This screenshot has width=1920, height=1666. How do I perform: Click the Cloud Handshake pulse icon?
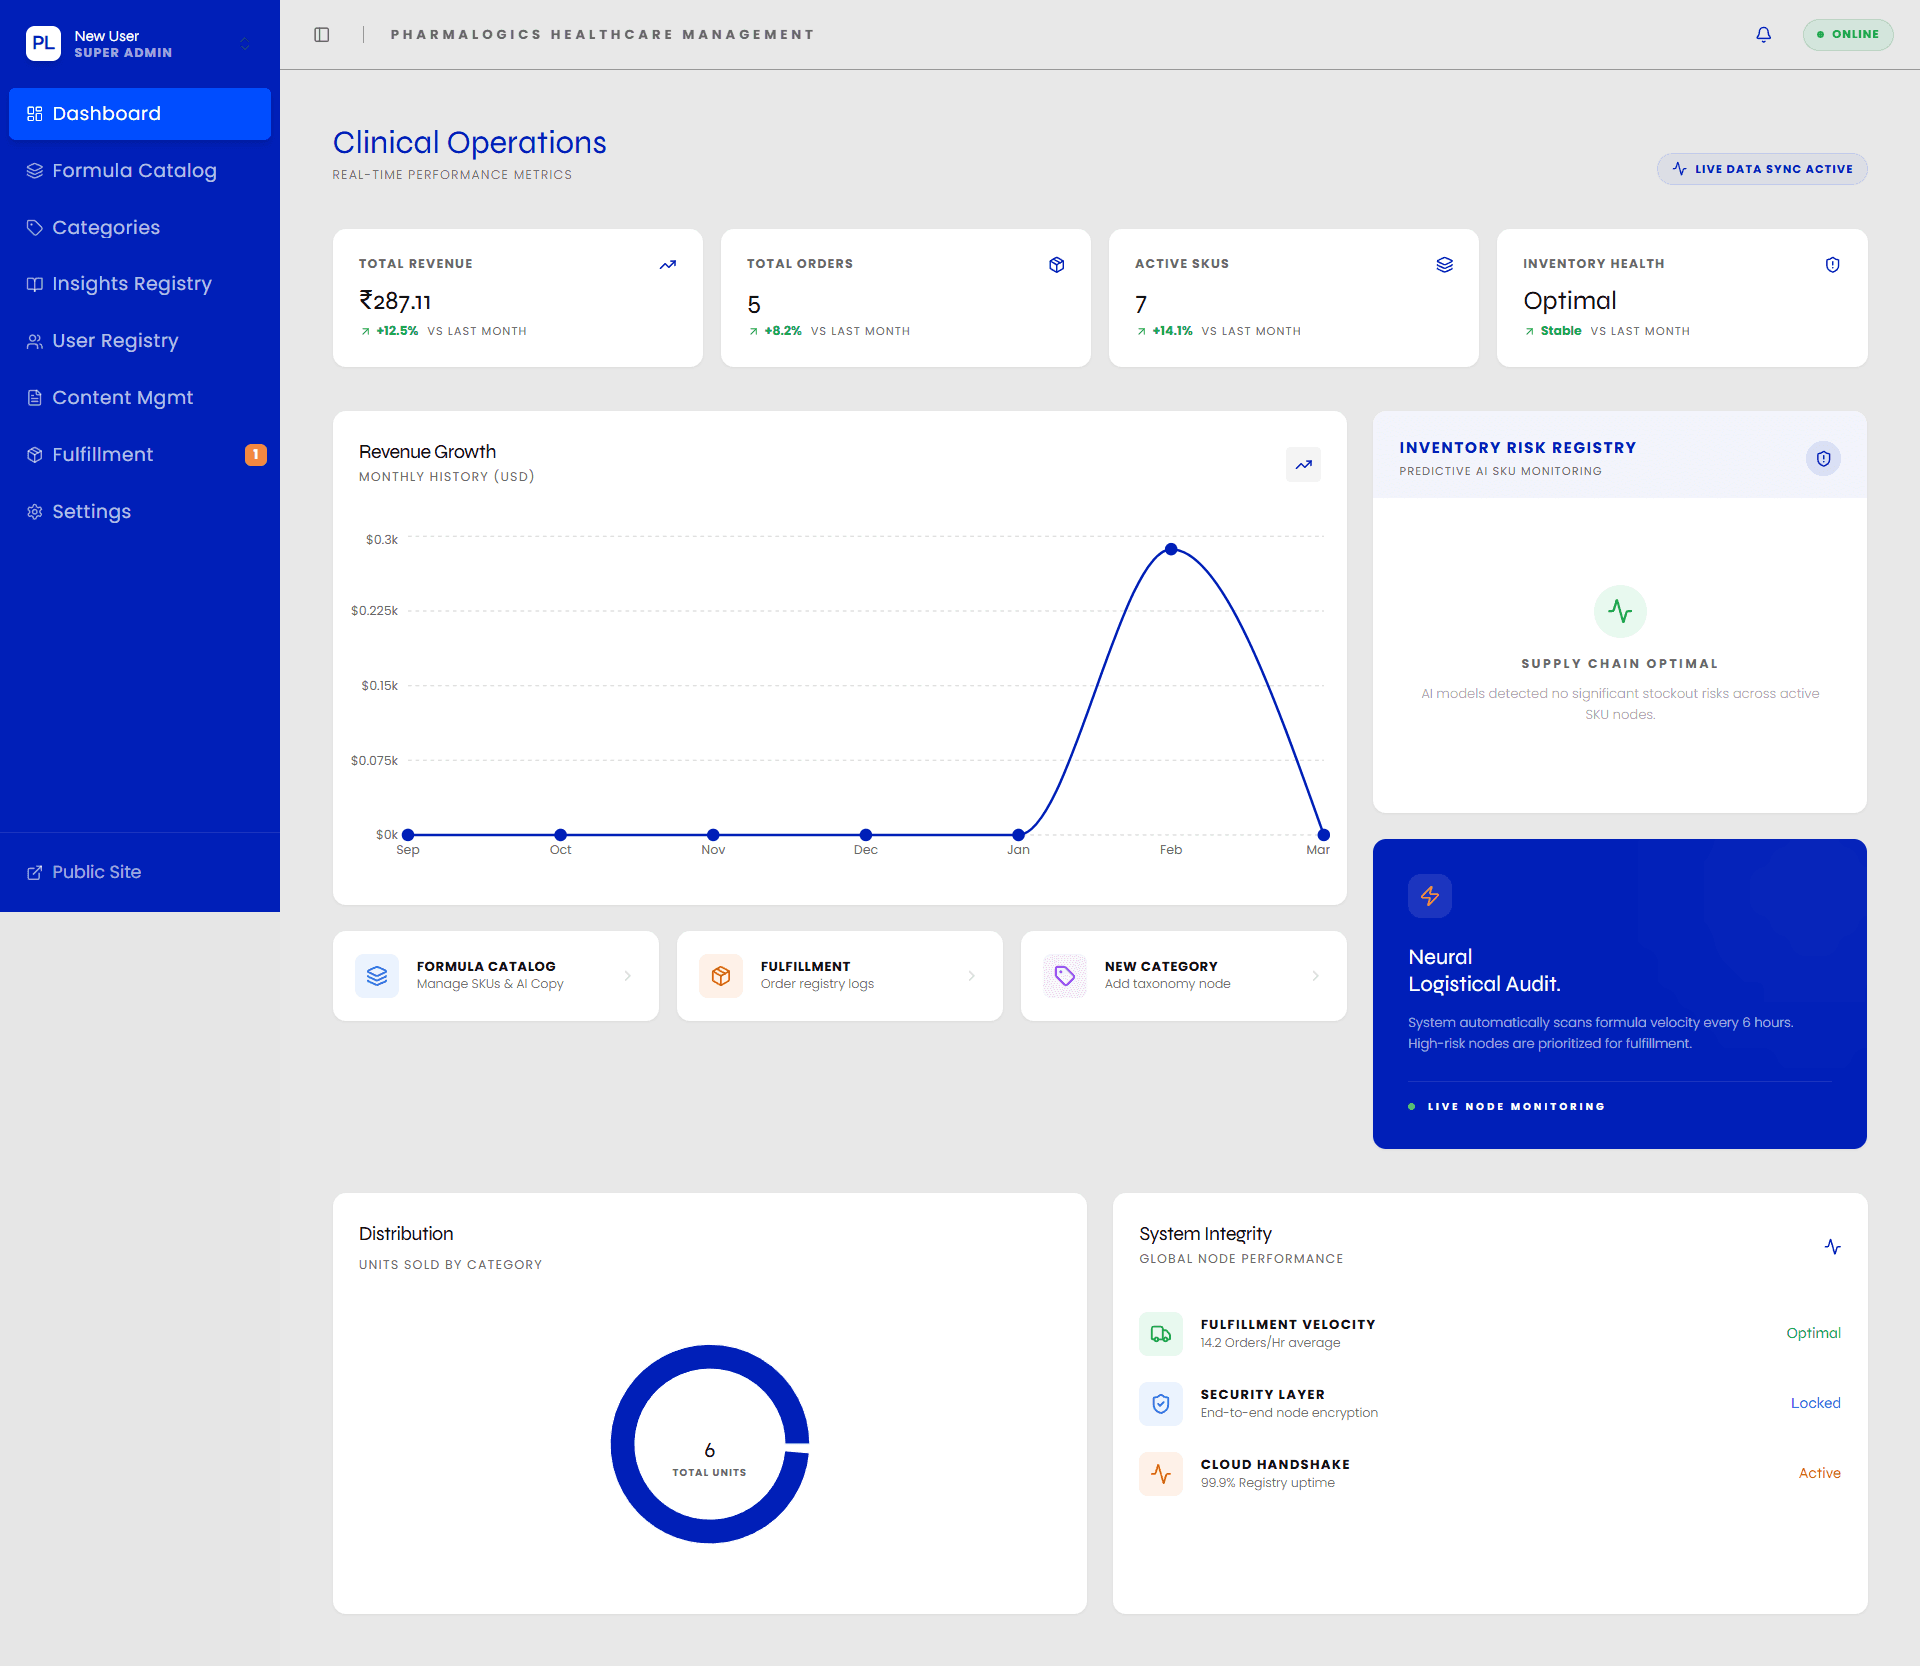[x=1161, y=1474]
